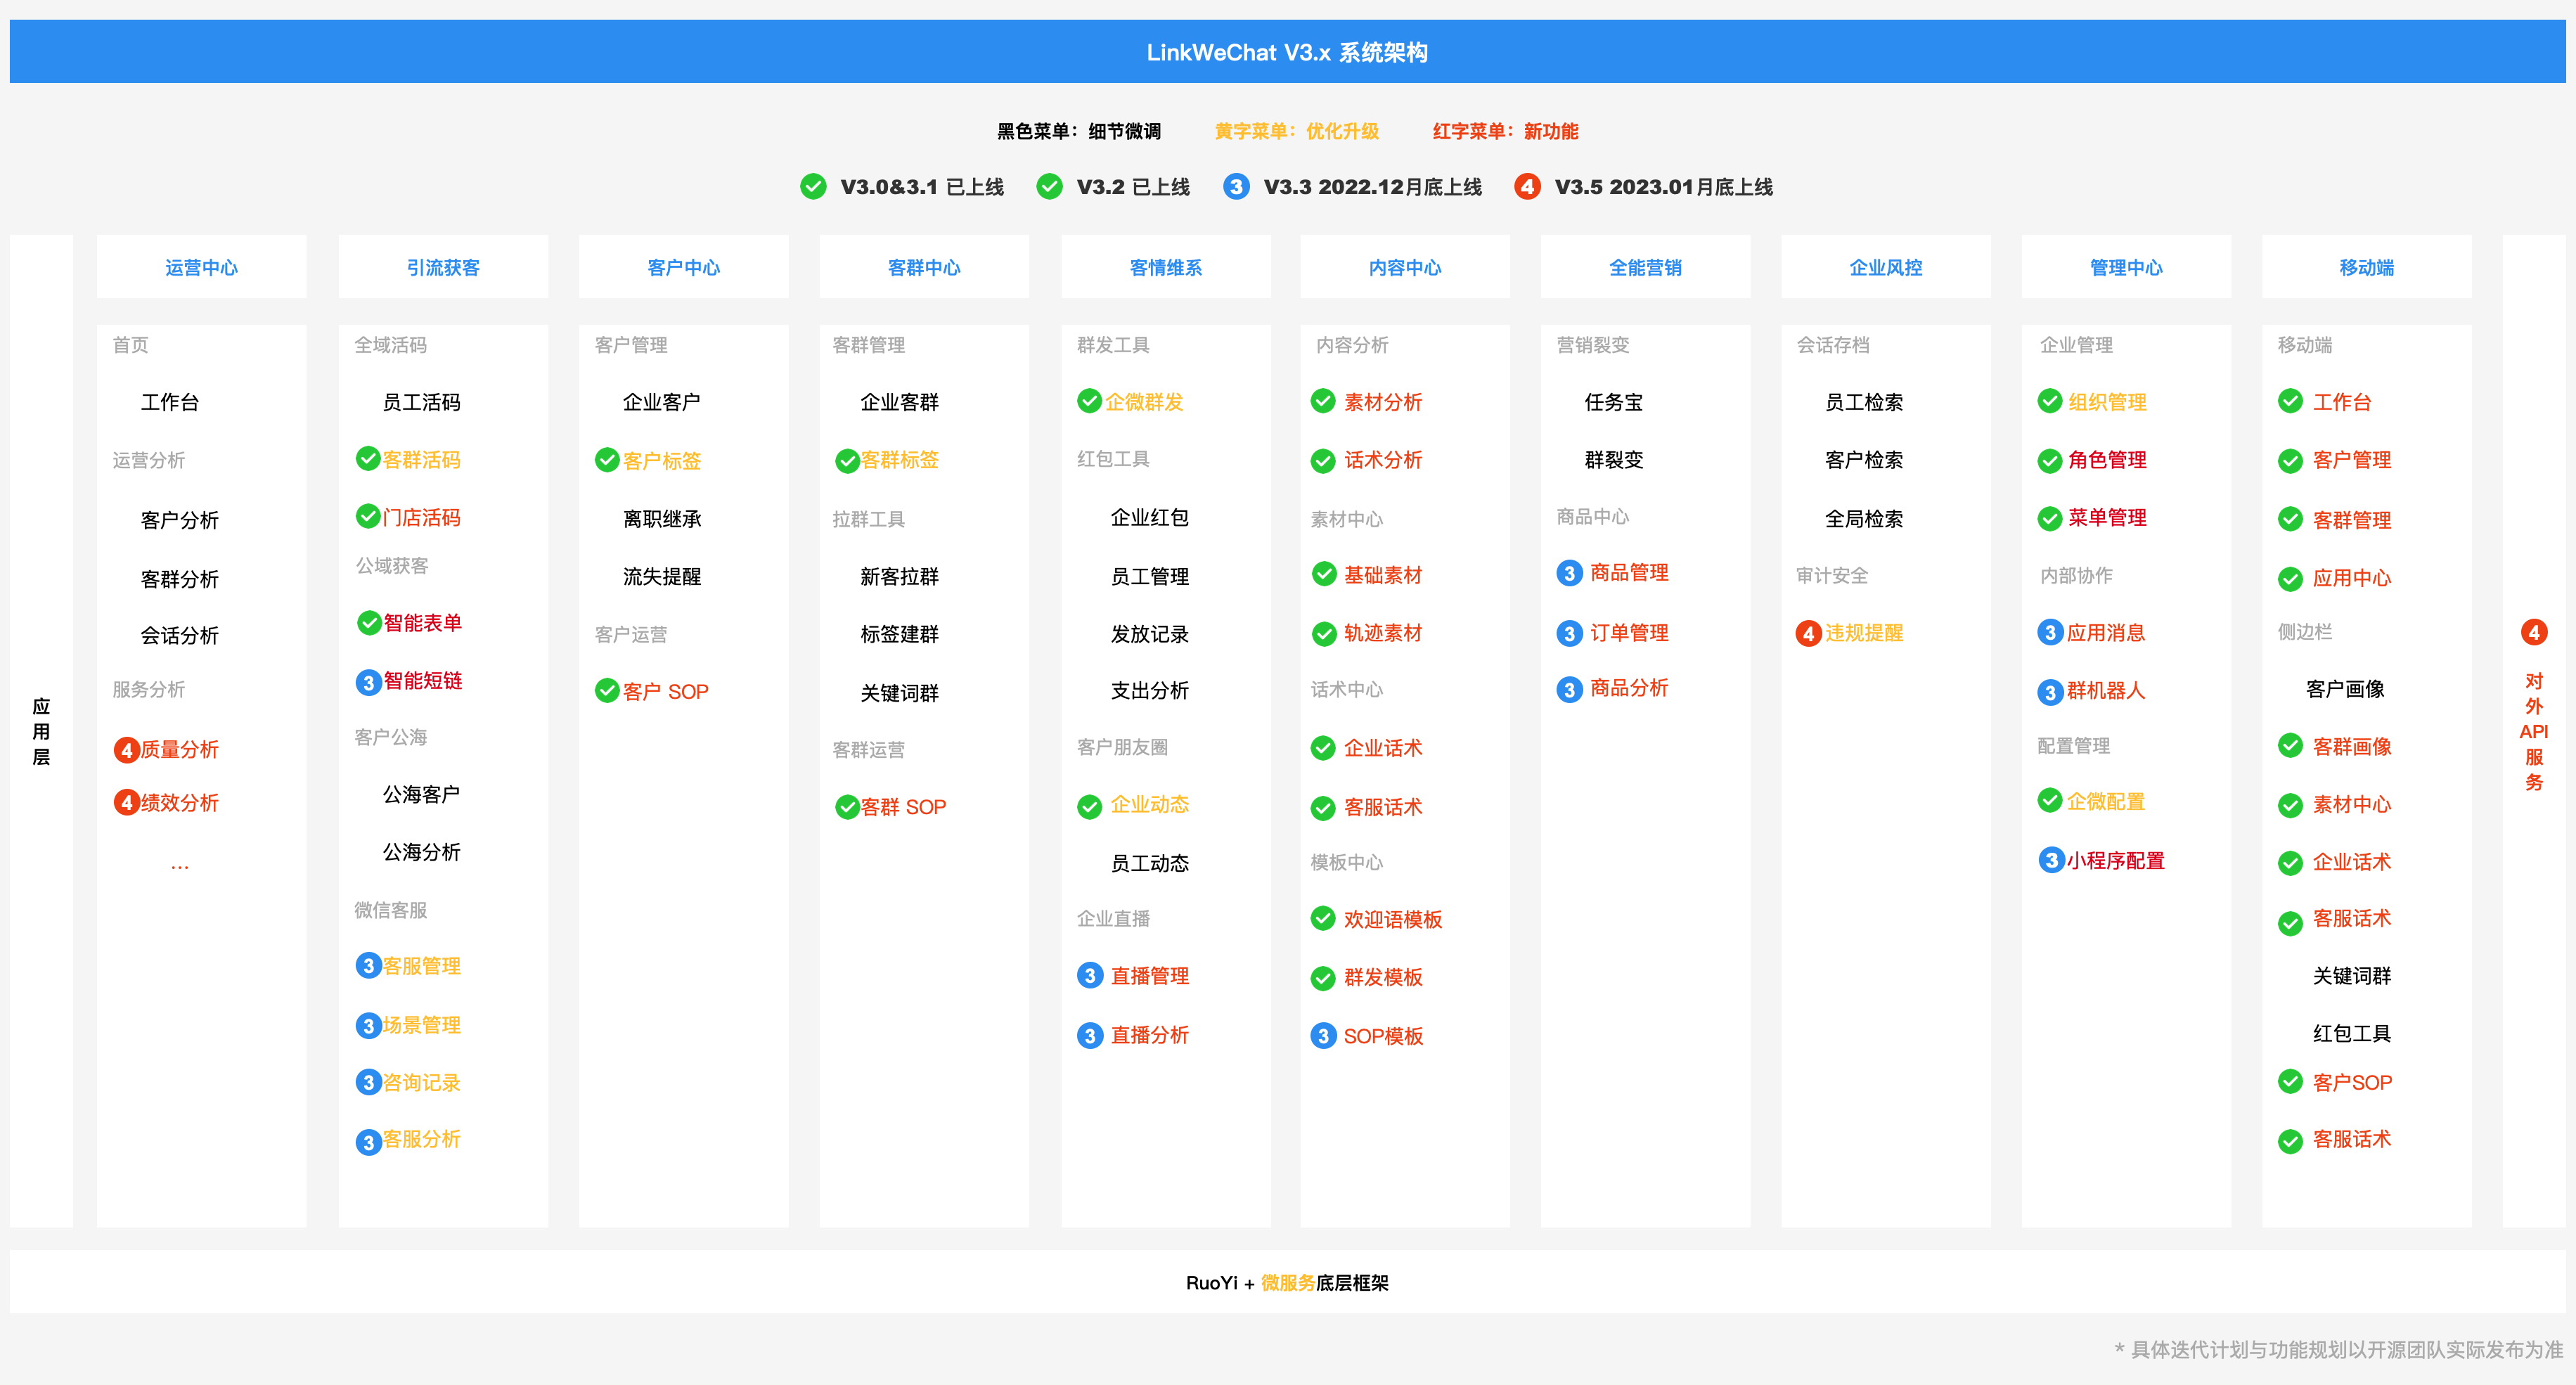Click the green checkmark beside 客群活码
Viewport: 2576px width, 1385px height.
(368, 459)
